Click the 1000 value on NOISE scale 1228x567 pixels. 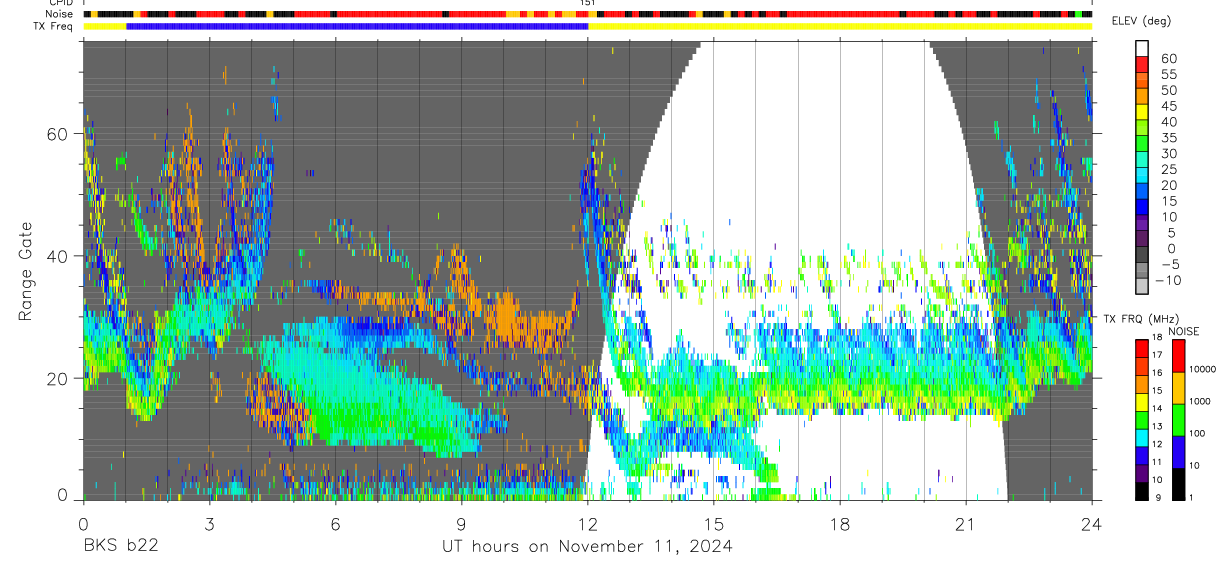(1198, 402)
